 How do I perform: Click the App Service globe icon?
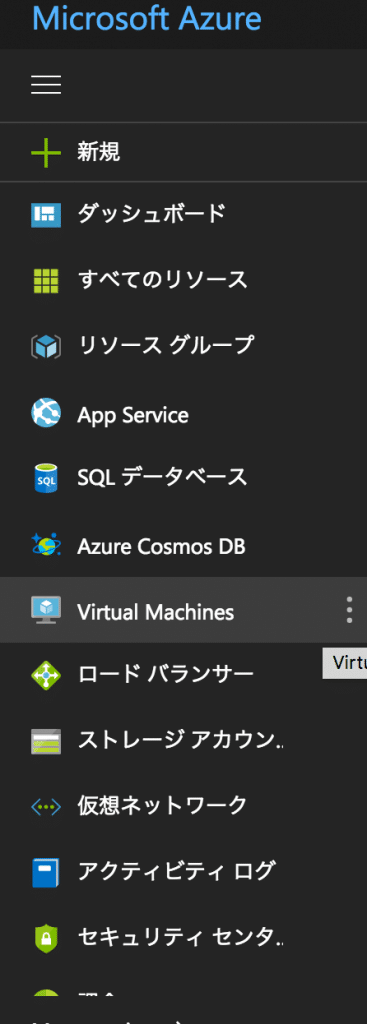pos(46,414)
